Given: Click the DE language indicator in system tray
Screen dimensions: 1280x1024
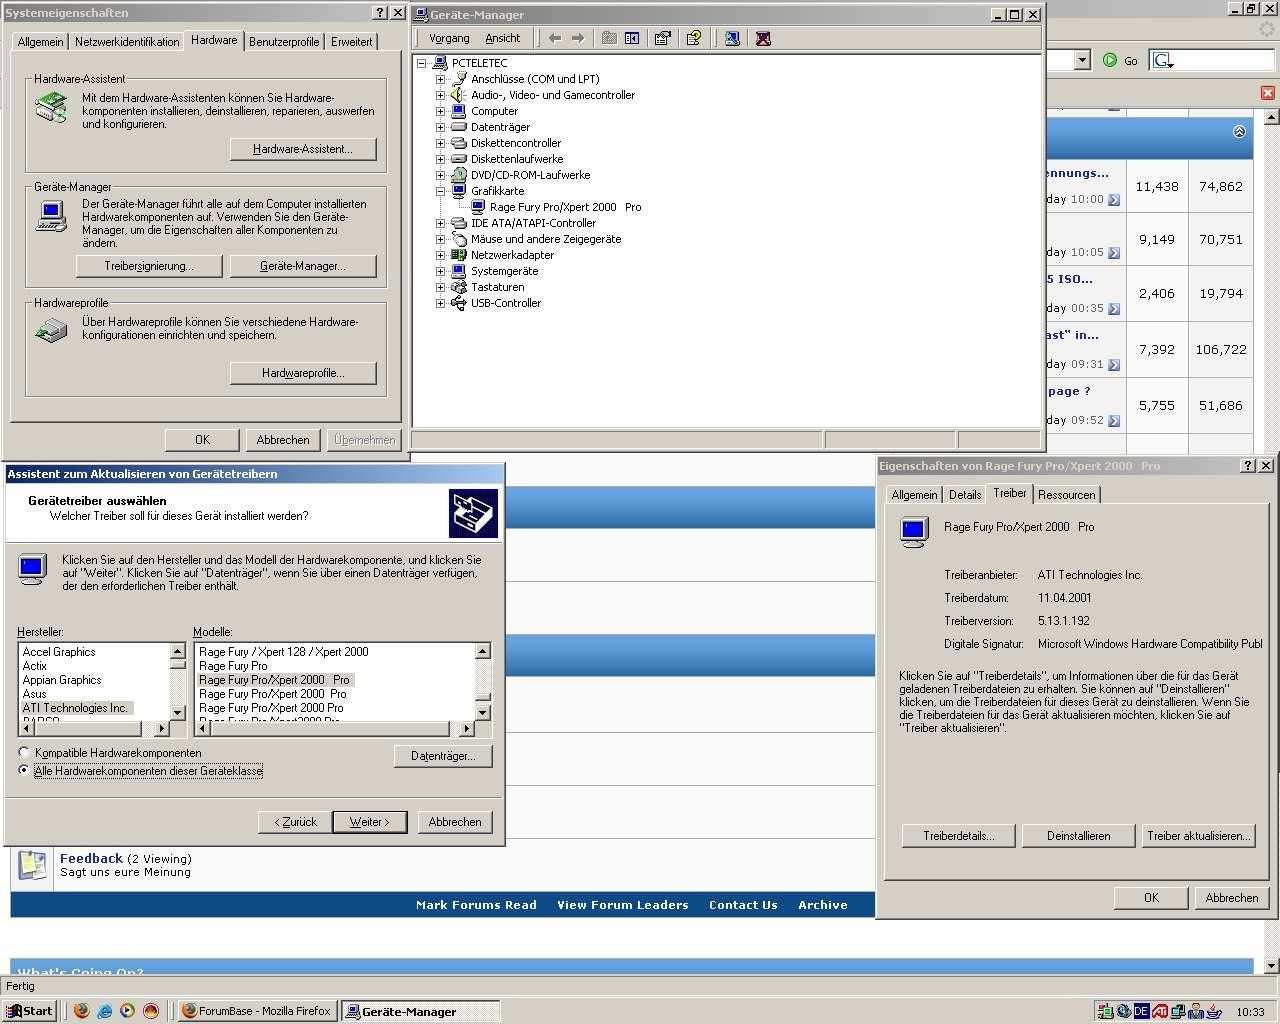Looking at the screenshot, I should tap(1141, 1012).
